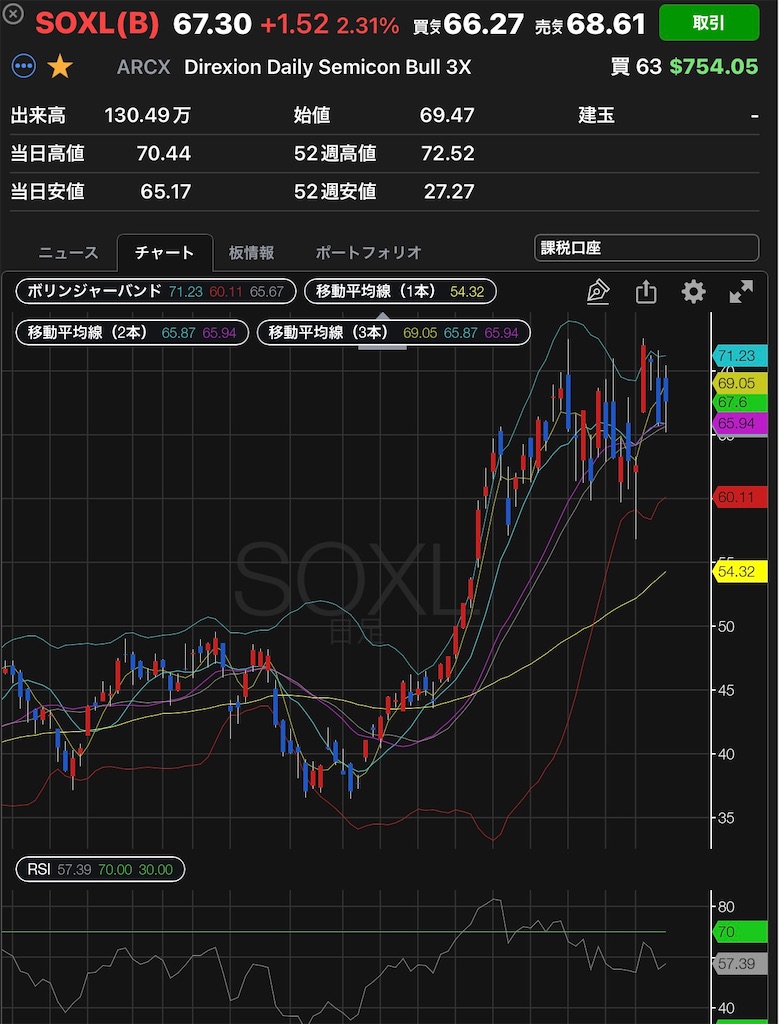Click the ARCX exchange label

[x=144, y=67]
